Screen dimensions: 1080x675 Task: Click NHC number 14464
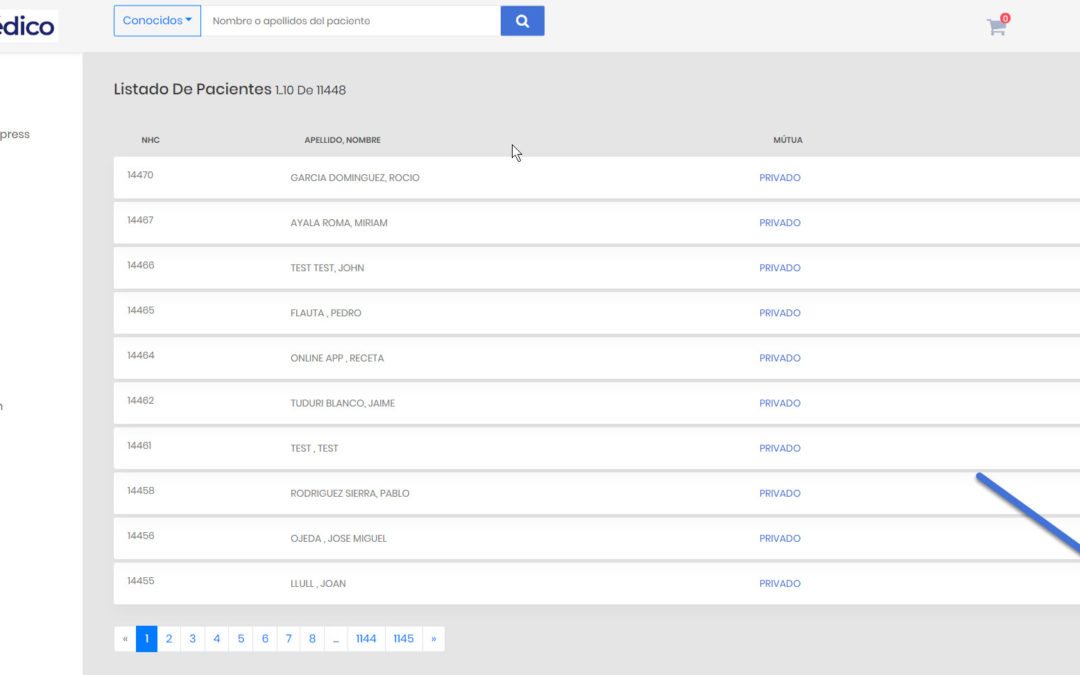[x=141, y=355]
